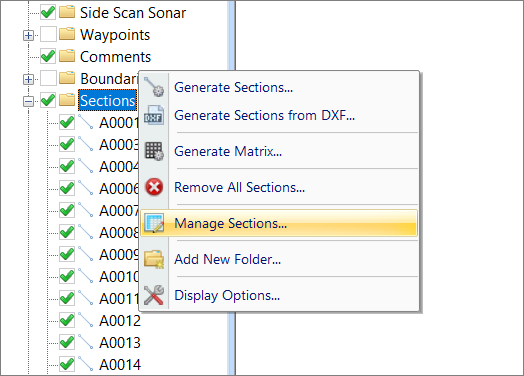Viewport: 524px width, 376px height.
Task: Click the Generate Sections gear-line icon
Action: (154, 87)
